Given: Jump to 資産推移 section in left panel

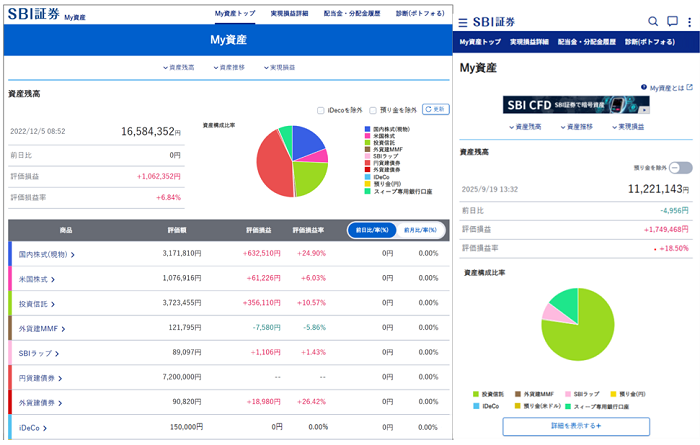Looking at the screenshot, I should (229, 67).
